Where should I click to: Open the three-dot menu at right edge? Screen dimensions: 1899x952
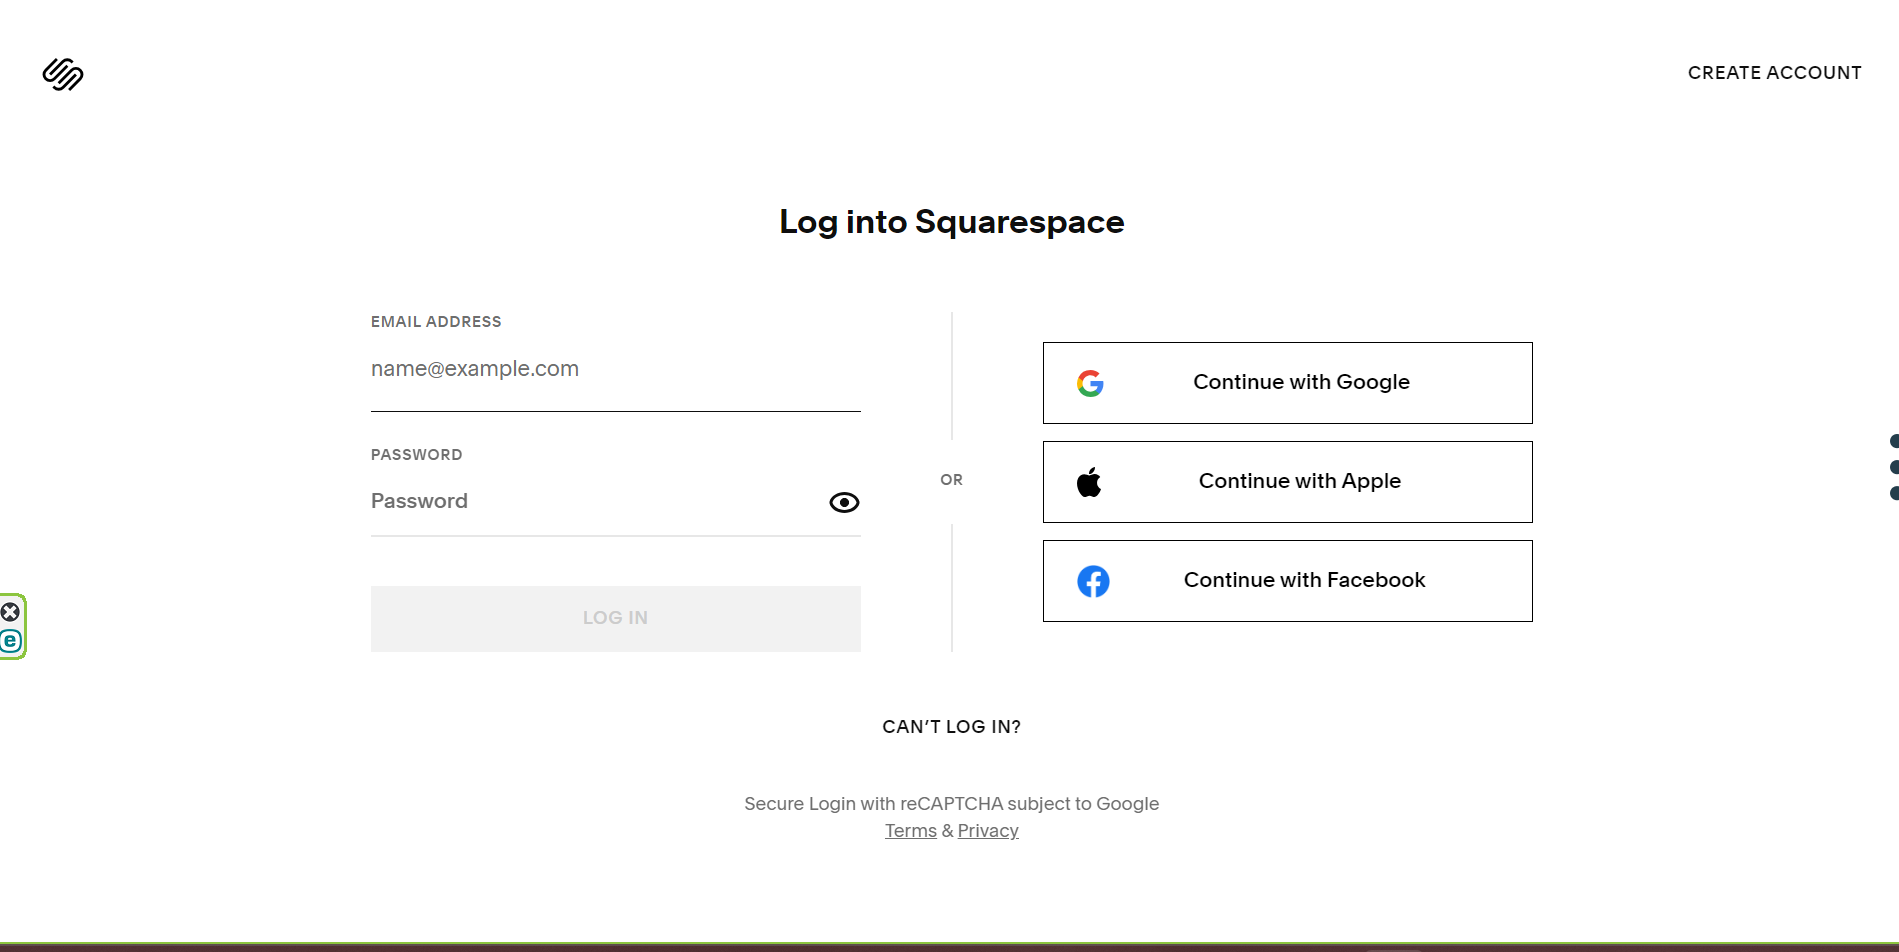(x=1893, y=467)
